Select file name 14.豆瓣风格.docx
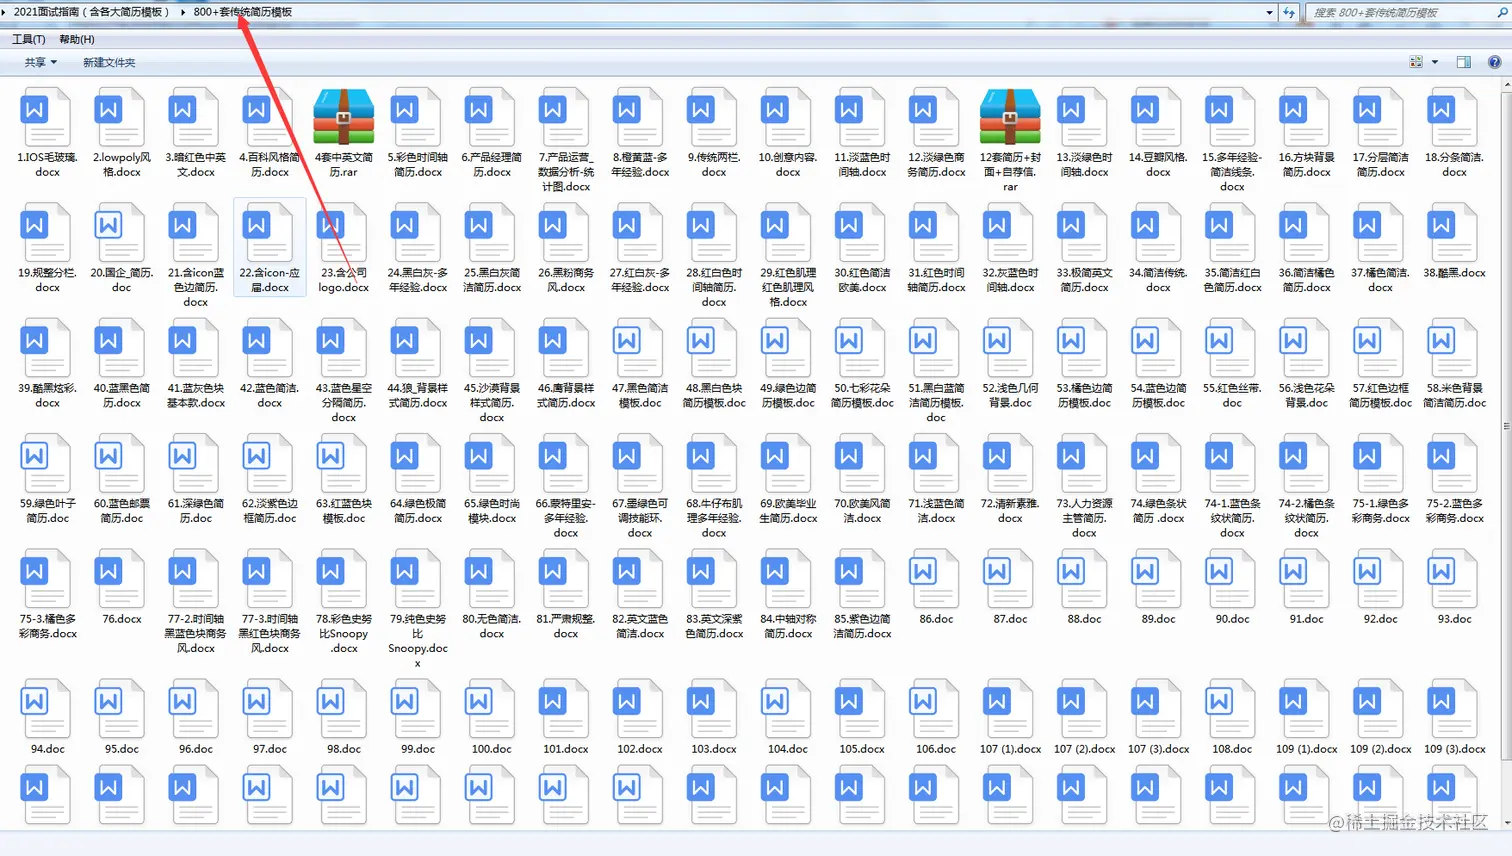Viewport: 1512px width, 856px height. pyautogui.click(x=1158, y=164)
